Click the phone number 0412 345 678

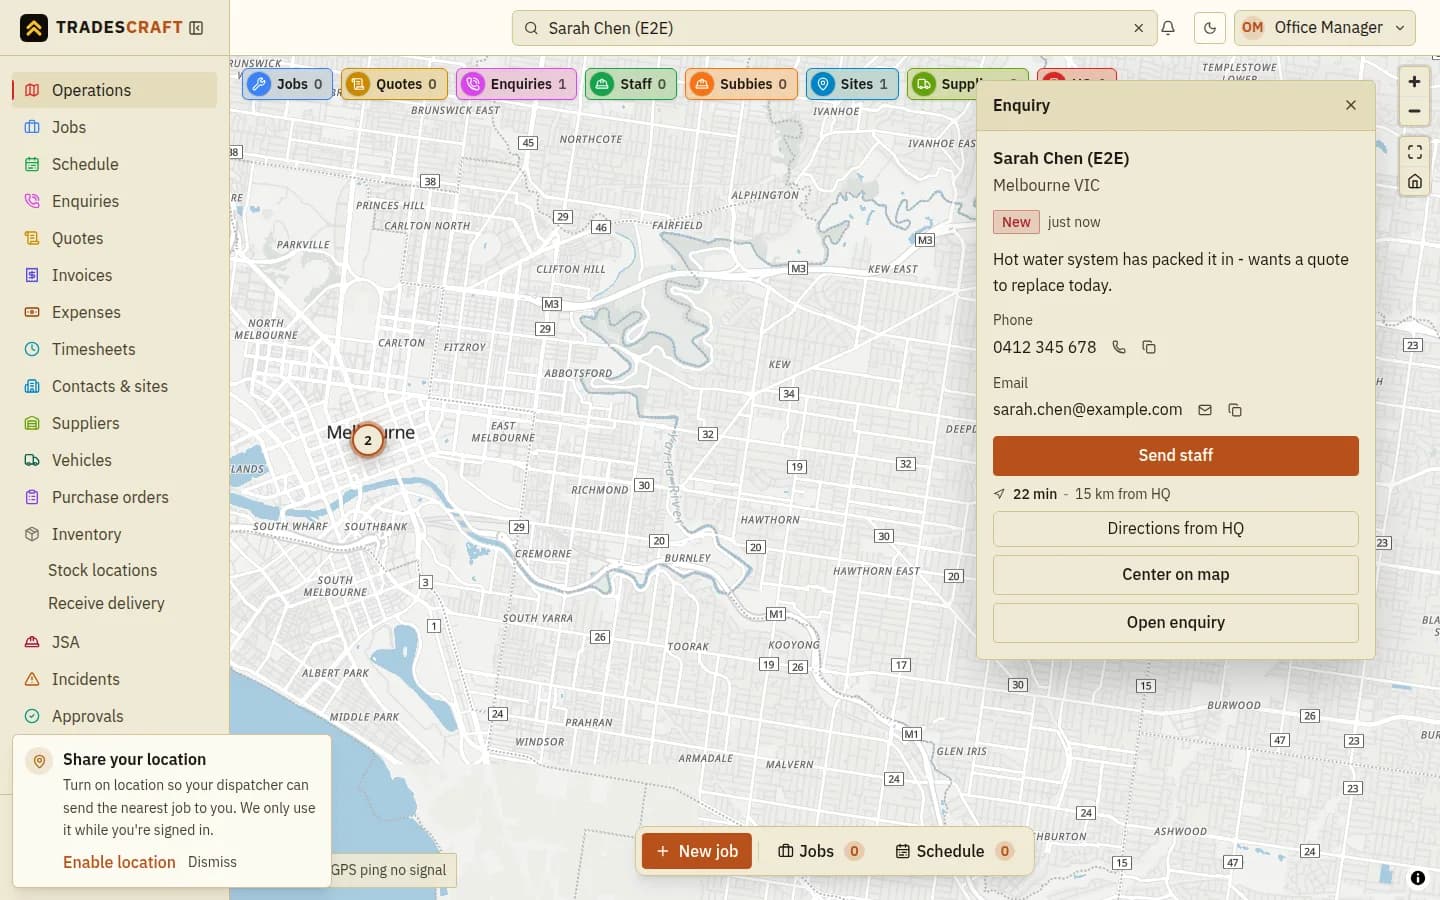pyautogui.click(x=1044, y=347)
